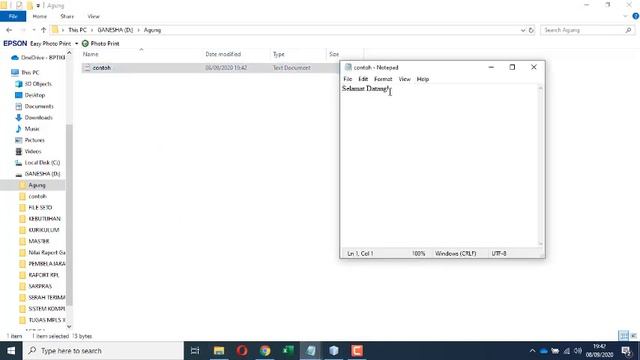
Task: Launch Opera browser from taskbar
Action: (242, 351)
